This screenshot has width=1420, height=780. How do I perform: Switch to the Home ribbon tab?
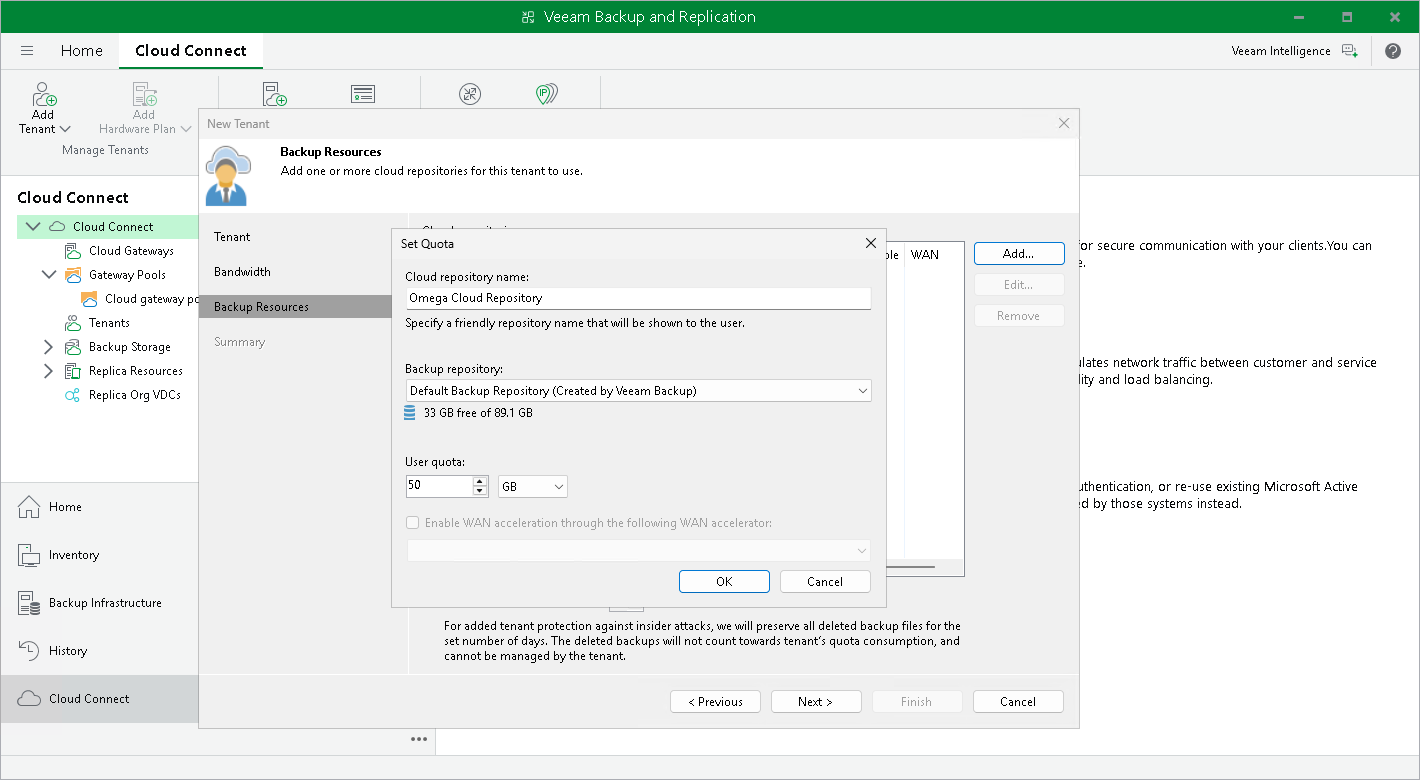[x=81, y=51]
